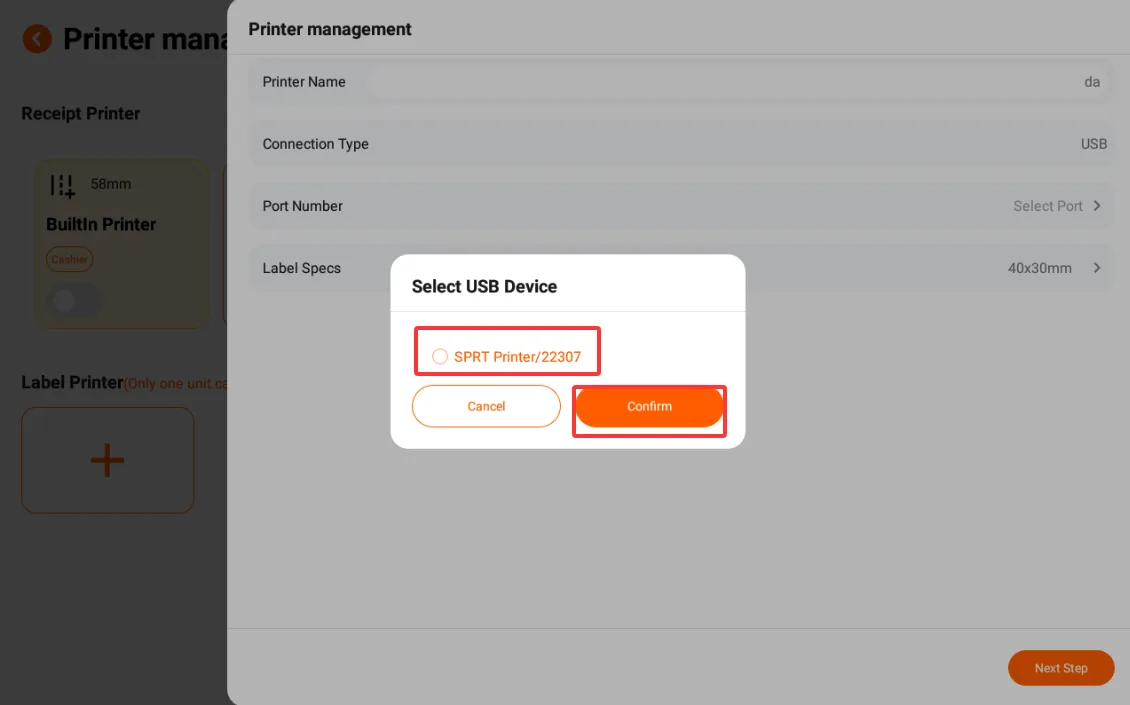Open Select Port option
Screen dimensions: 1130x705
(1048, 206)
